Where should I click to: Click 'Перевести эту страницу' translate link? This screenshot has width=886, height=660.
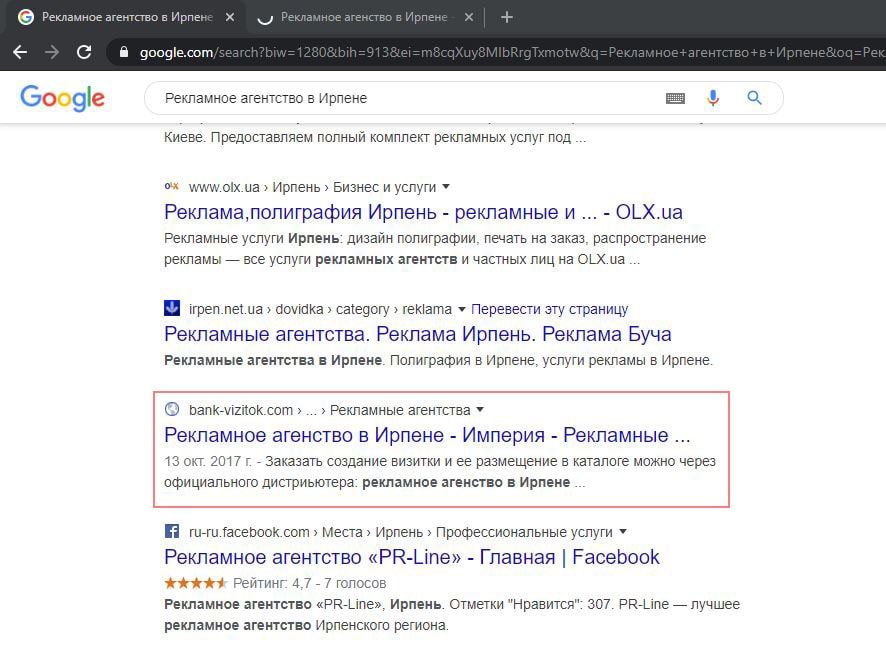point(549,309)
